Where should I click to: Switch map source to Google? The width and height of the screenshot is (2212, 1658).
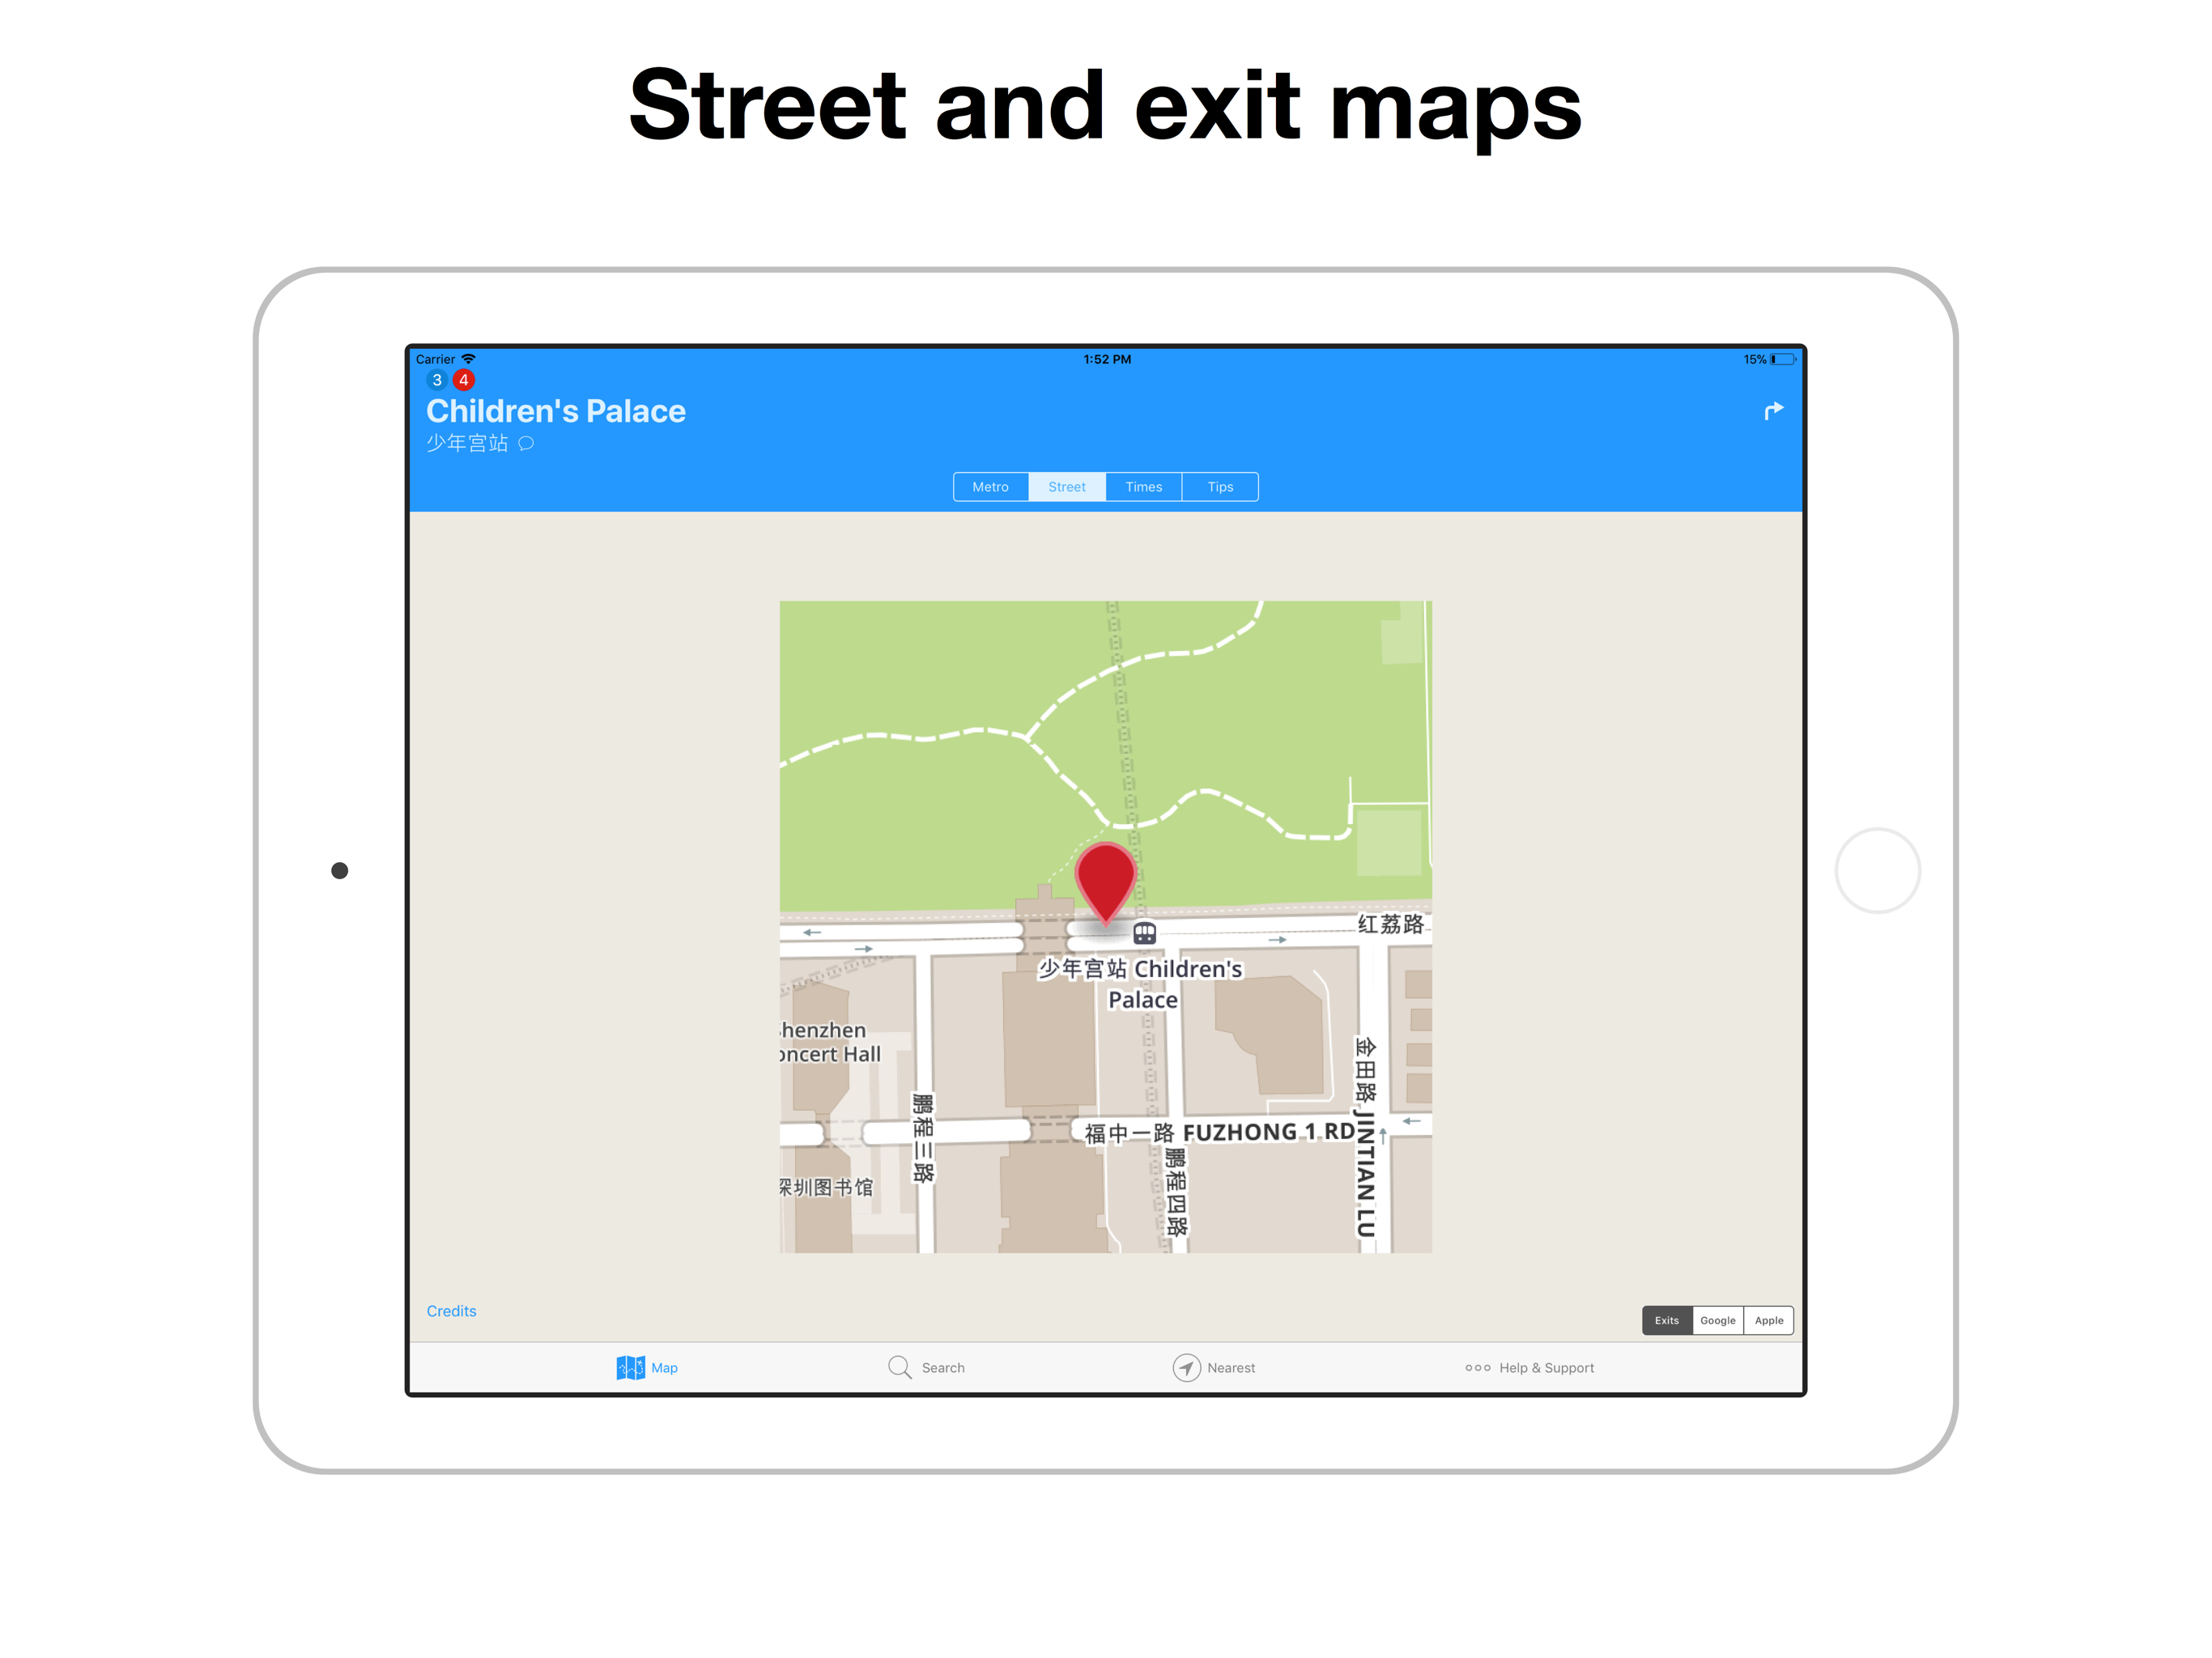pyautogui.click(x=1717, y=1320)
